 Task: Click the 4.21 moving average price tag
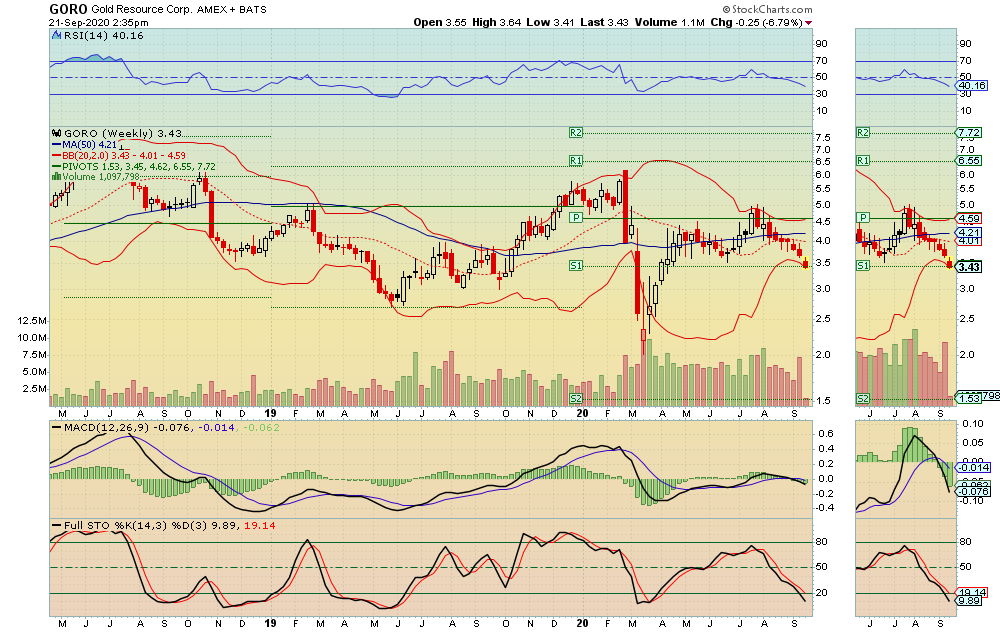click(x=969, y=232)
